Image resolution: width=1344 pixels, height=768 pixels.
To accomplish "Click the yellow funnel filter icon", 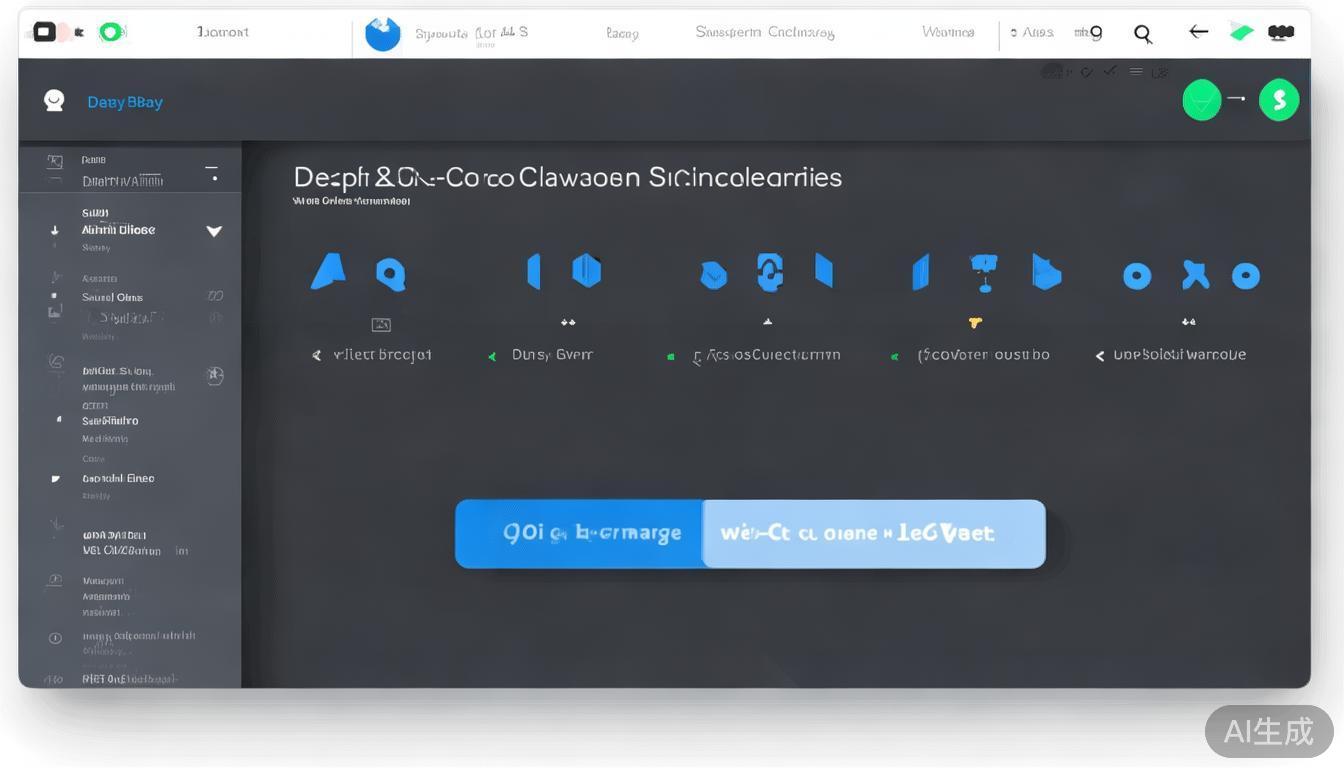I will point(974,323).
